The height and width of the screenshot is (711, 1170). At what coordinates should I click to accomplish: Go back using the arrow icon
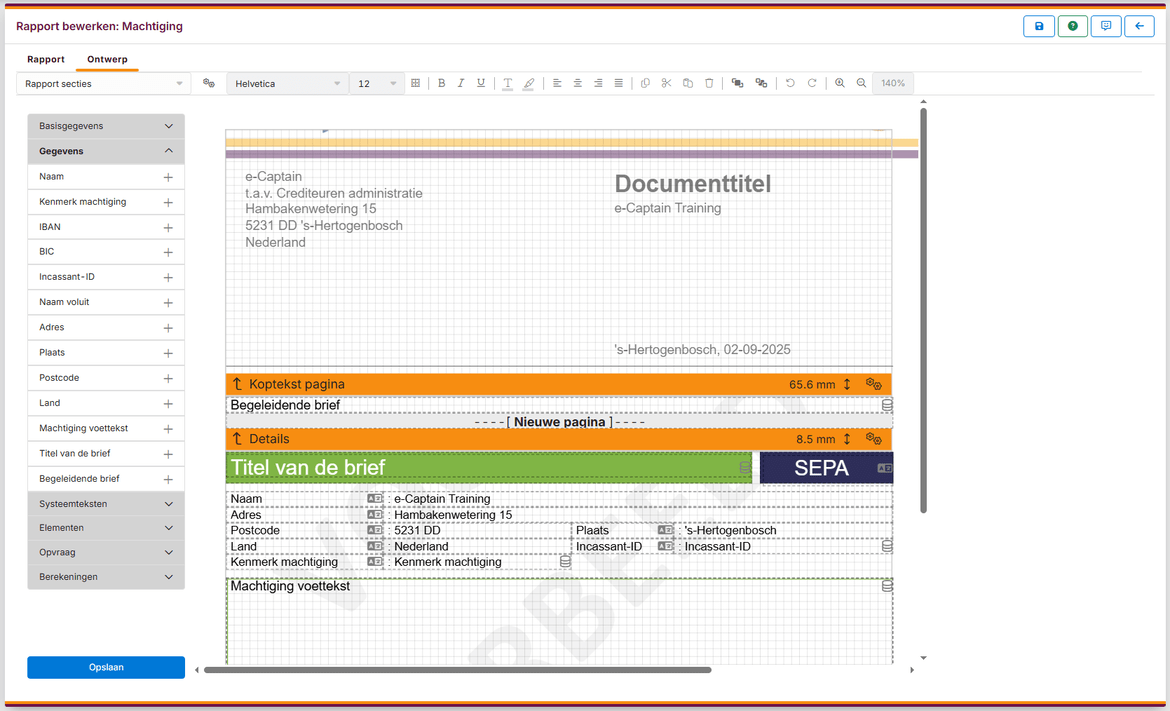click(1139, 26)
